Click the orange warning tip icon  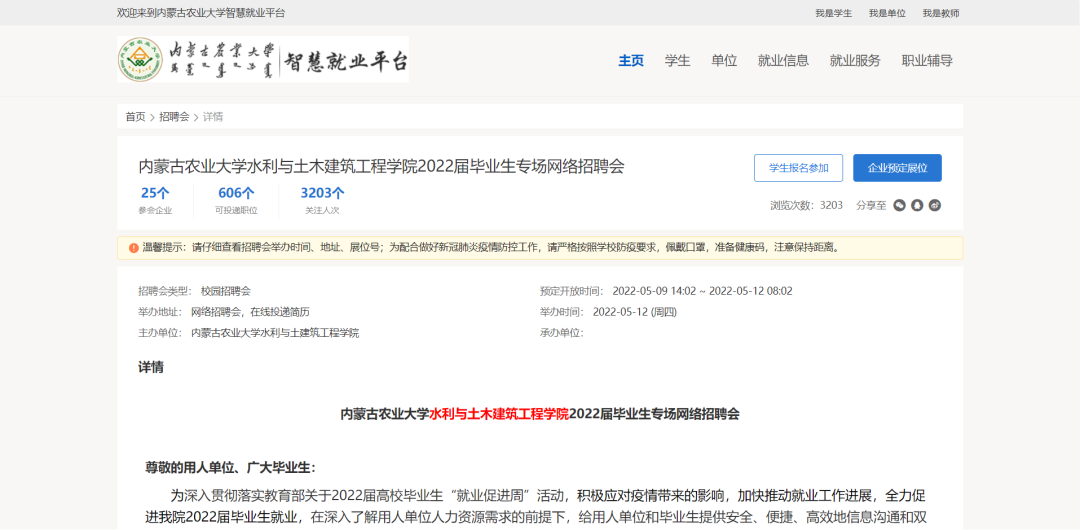coord(133,247)
